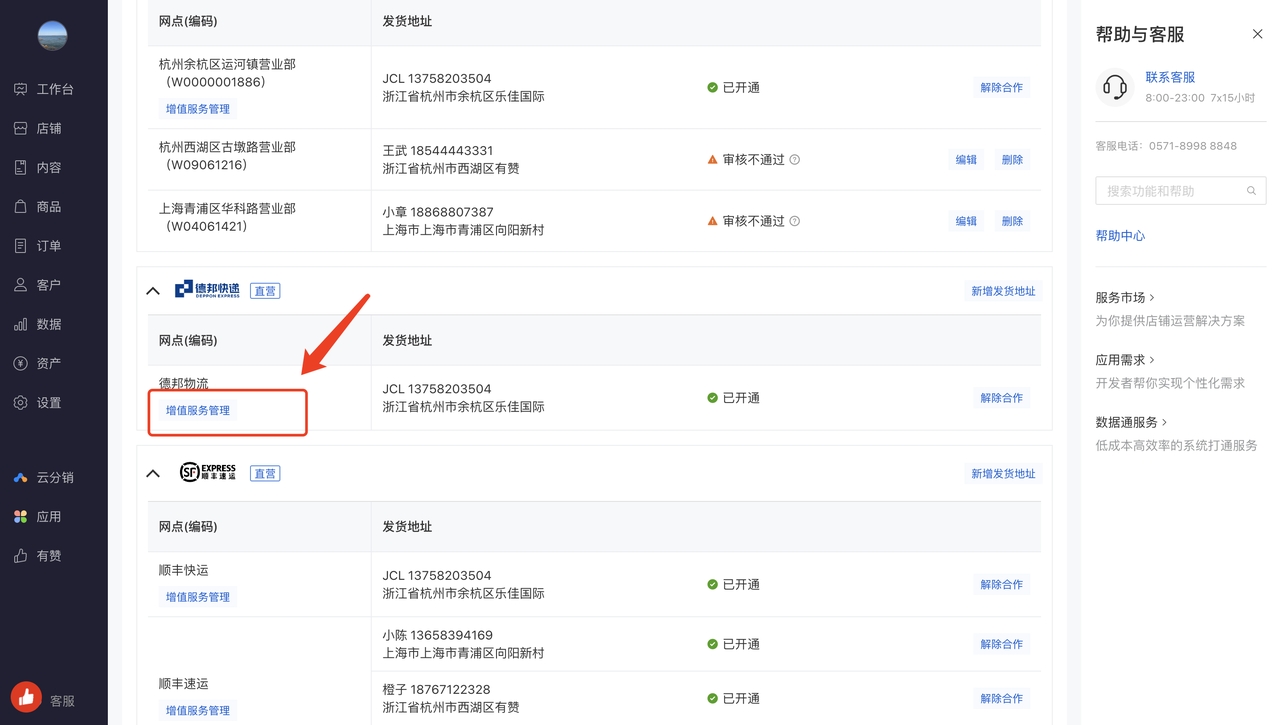1280x725 pixels.
Task: Go to 店铺 menu item
Action: click(x=49, y=128)
